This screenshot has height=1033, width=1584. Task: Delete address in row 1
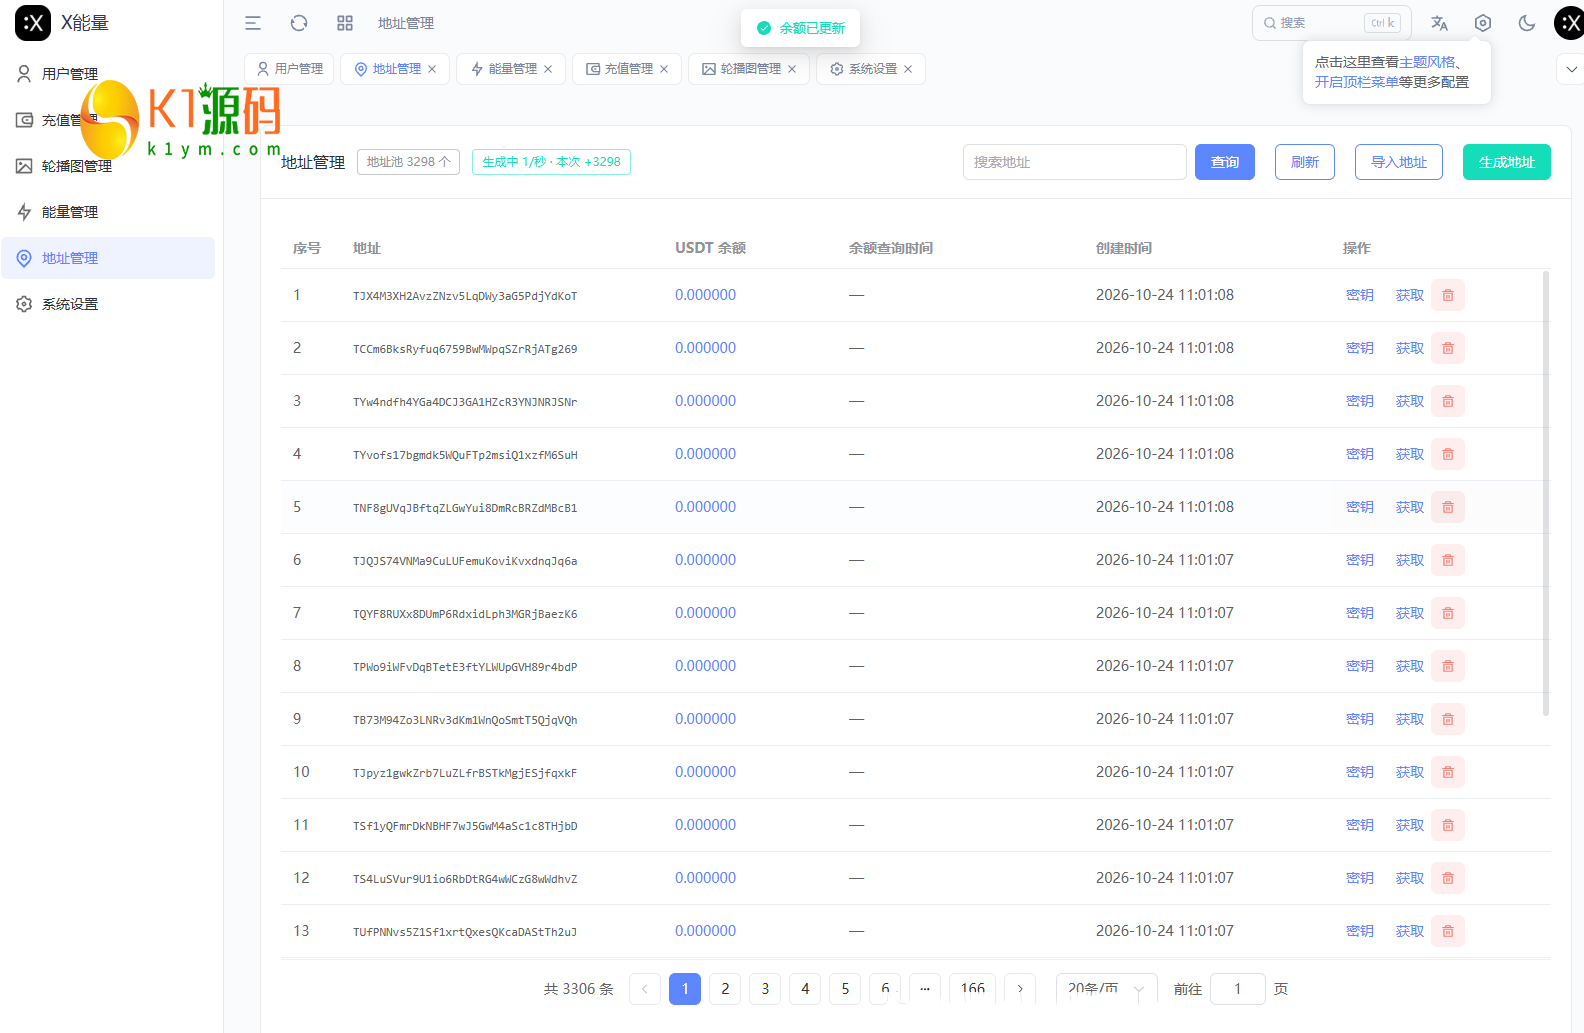point(1448,295)
